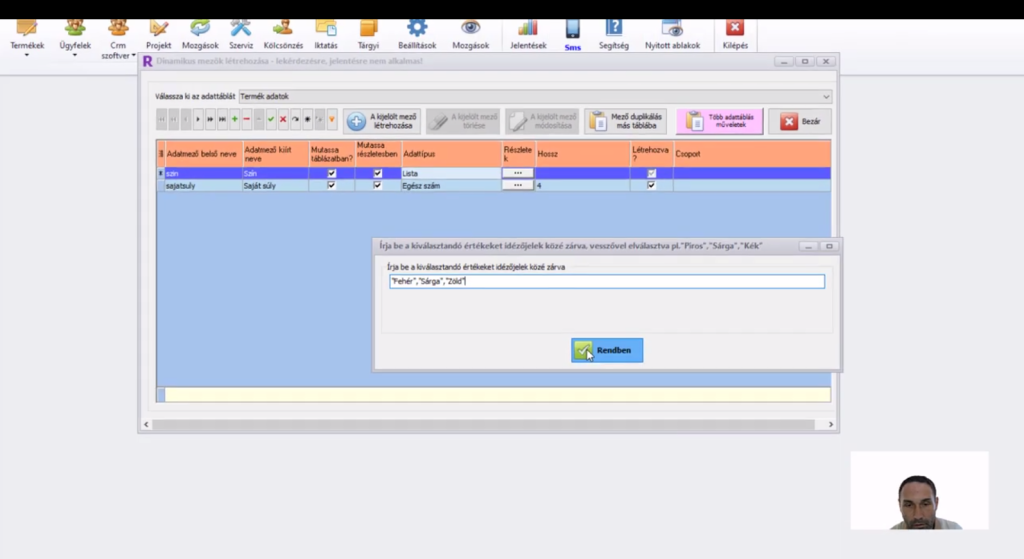Screen dimensions: 1024x559
Task: Click the Rendben confirm button
Action: tap(607, 351)
